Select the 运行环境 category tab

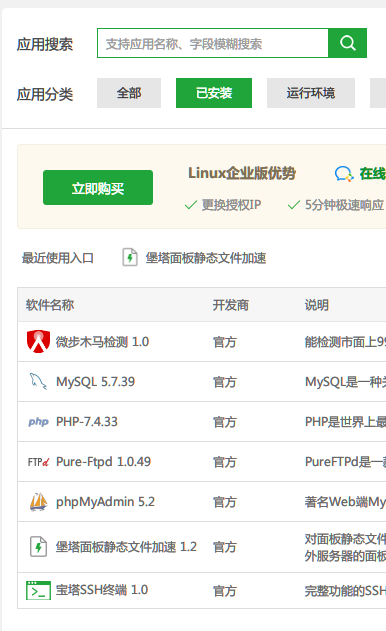311,93
